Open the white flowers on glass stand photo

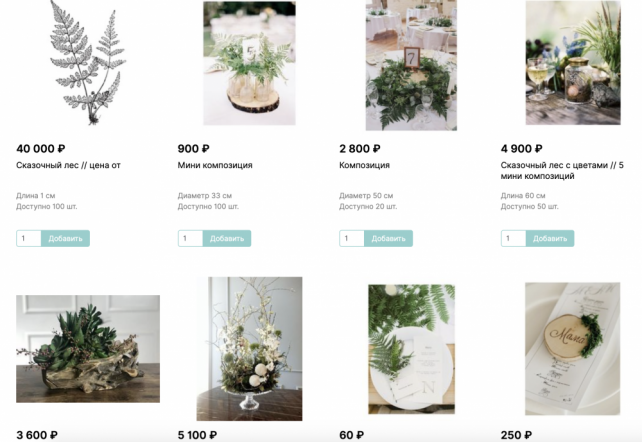249,349
